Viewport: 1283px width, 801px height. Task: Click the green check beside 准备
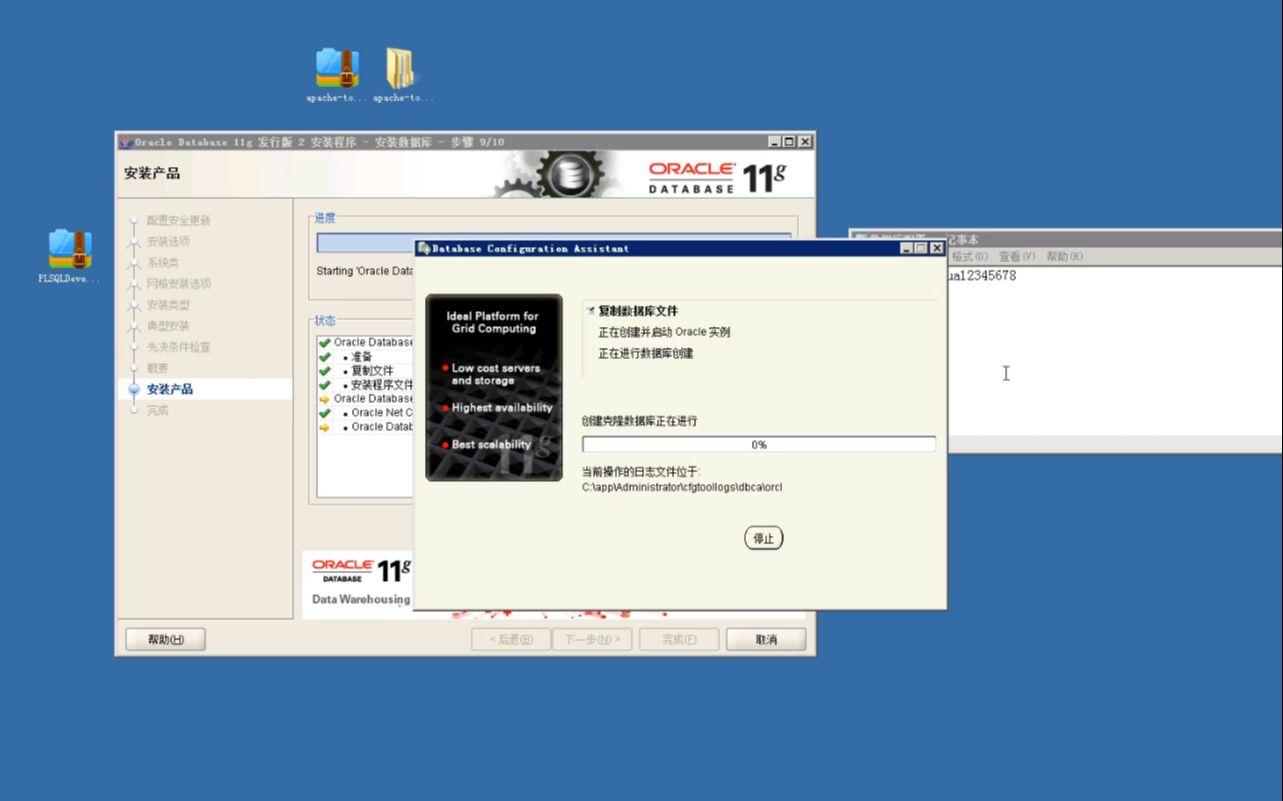(x=325, y=357)
